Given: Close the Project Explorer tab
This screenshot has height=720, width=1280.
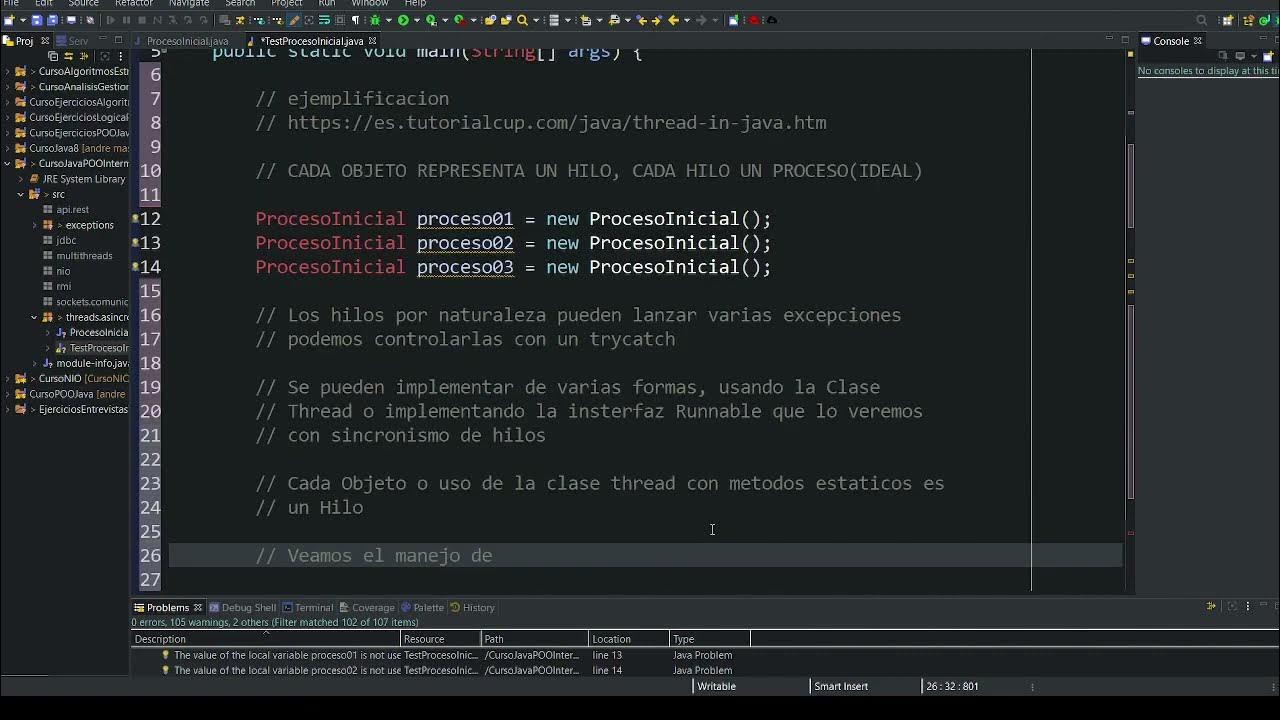Looking at the screenshot, I should (x=45, y=41).
